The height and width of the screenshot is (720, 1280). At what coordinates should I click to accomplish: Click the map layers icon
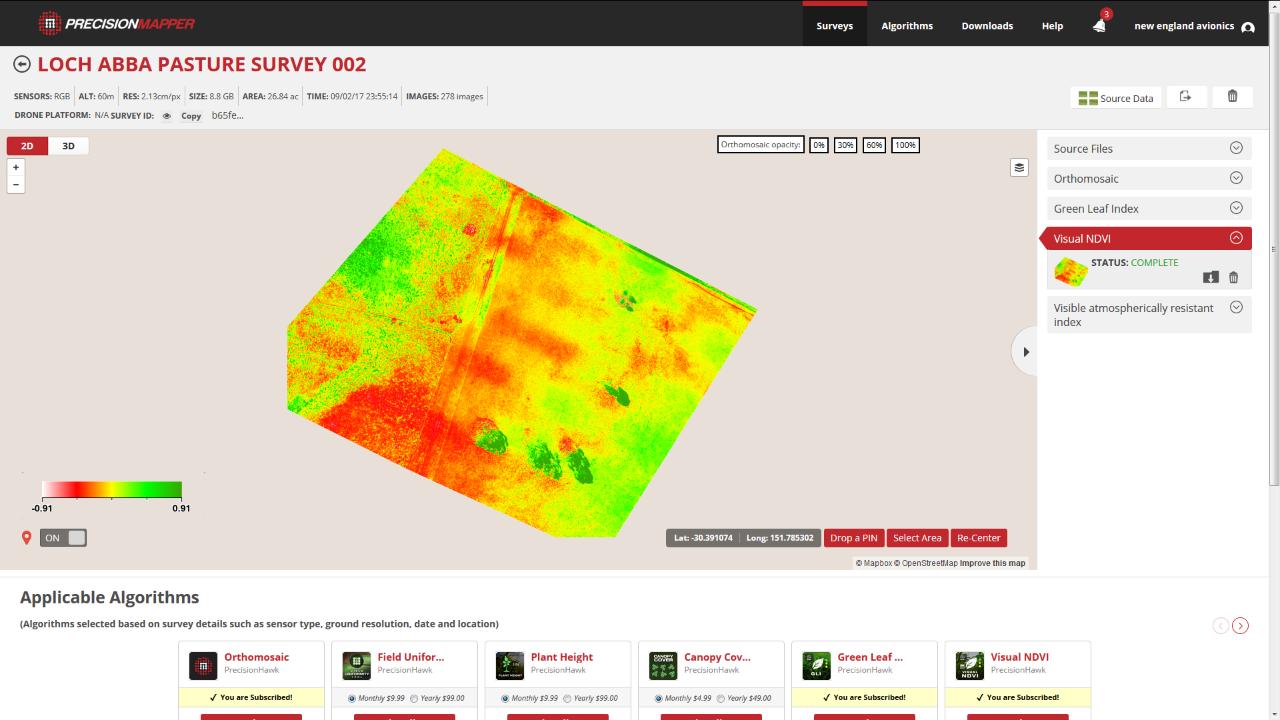[x=1019, y=168]
